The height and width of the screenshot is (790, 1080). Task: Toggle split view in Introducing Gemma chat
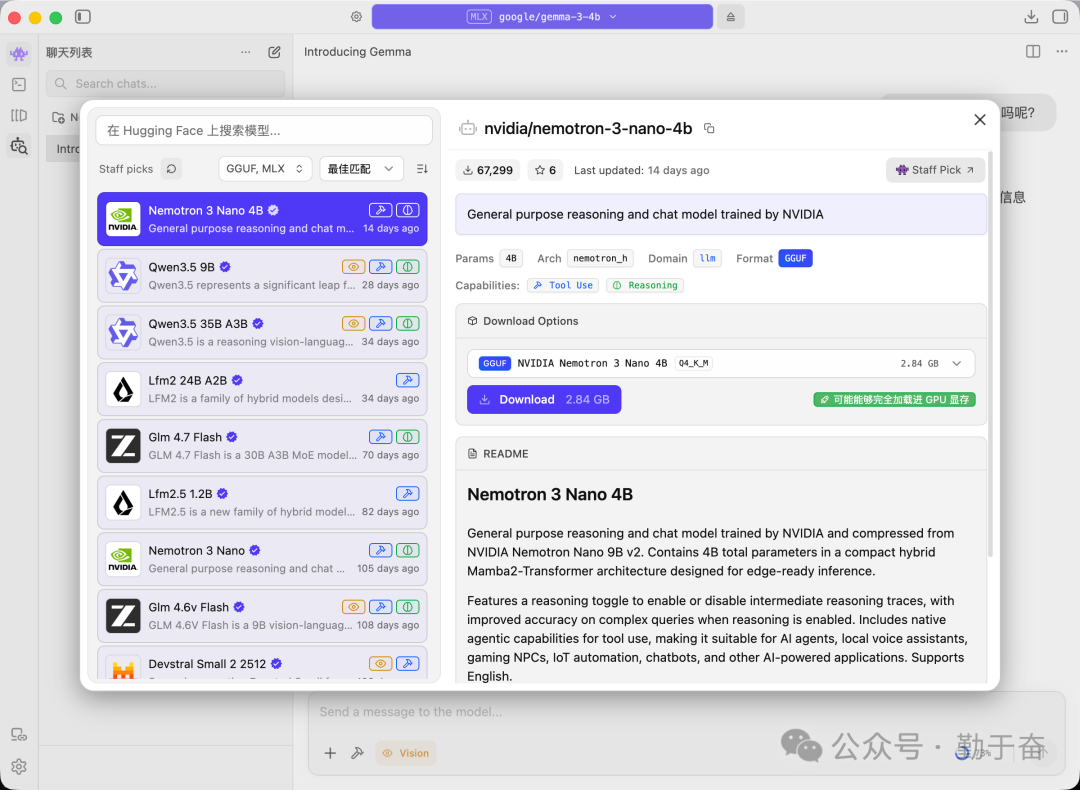coord(1032,52)
